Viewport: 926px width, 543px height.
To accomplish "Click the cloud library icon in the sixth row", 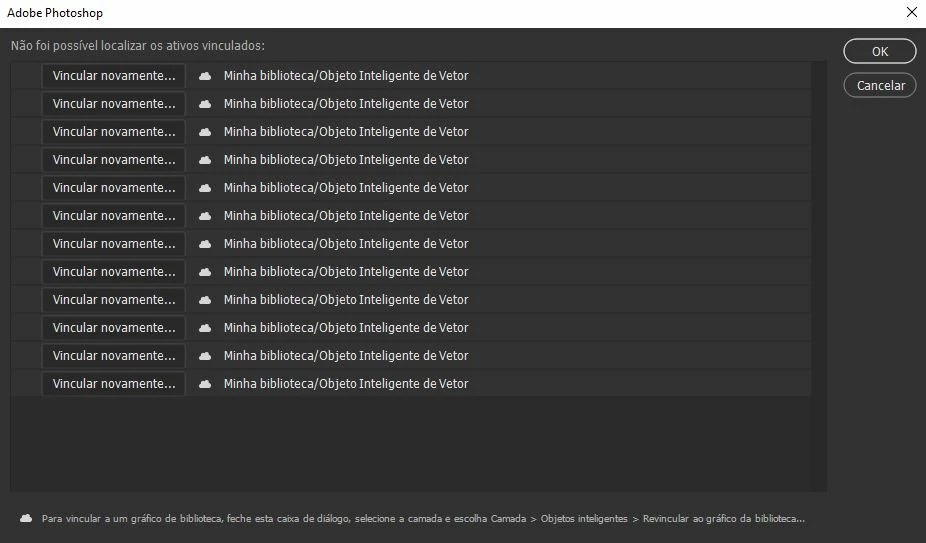I will tap(205, 216).
